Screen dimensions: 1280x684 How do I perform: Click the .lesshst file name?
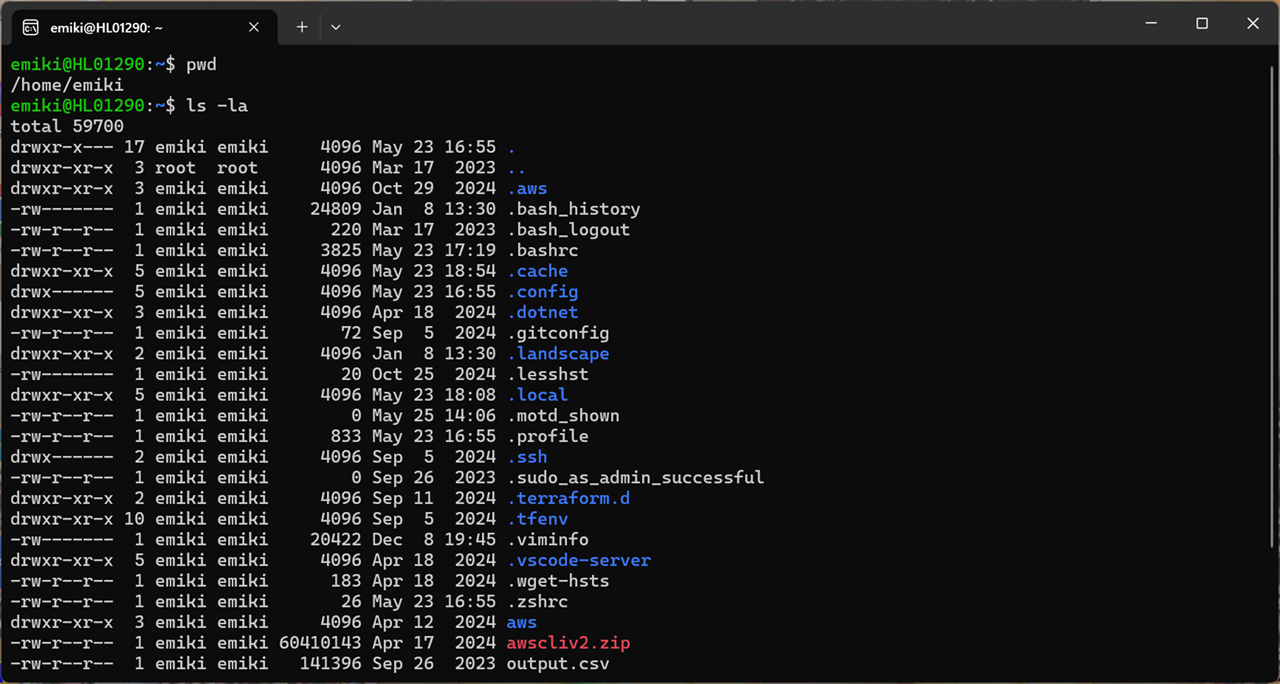(548, 374)
